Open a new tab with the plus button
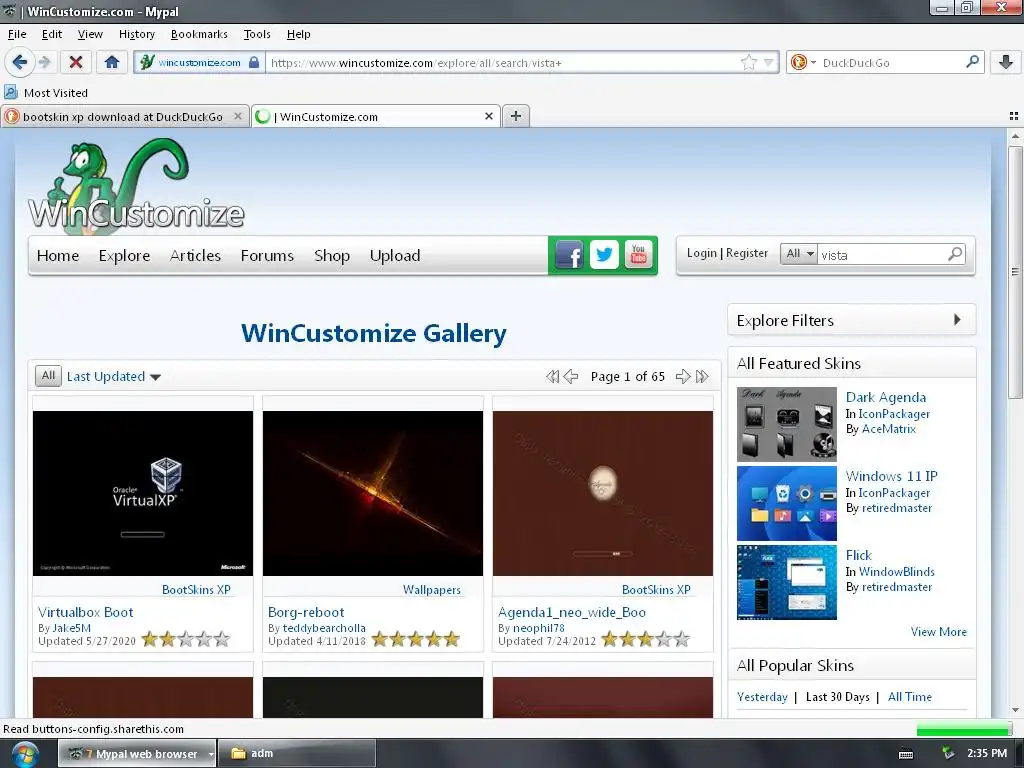This screenshot has height=768, width=1024. (516, 116)
